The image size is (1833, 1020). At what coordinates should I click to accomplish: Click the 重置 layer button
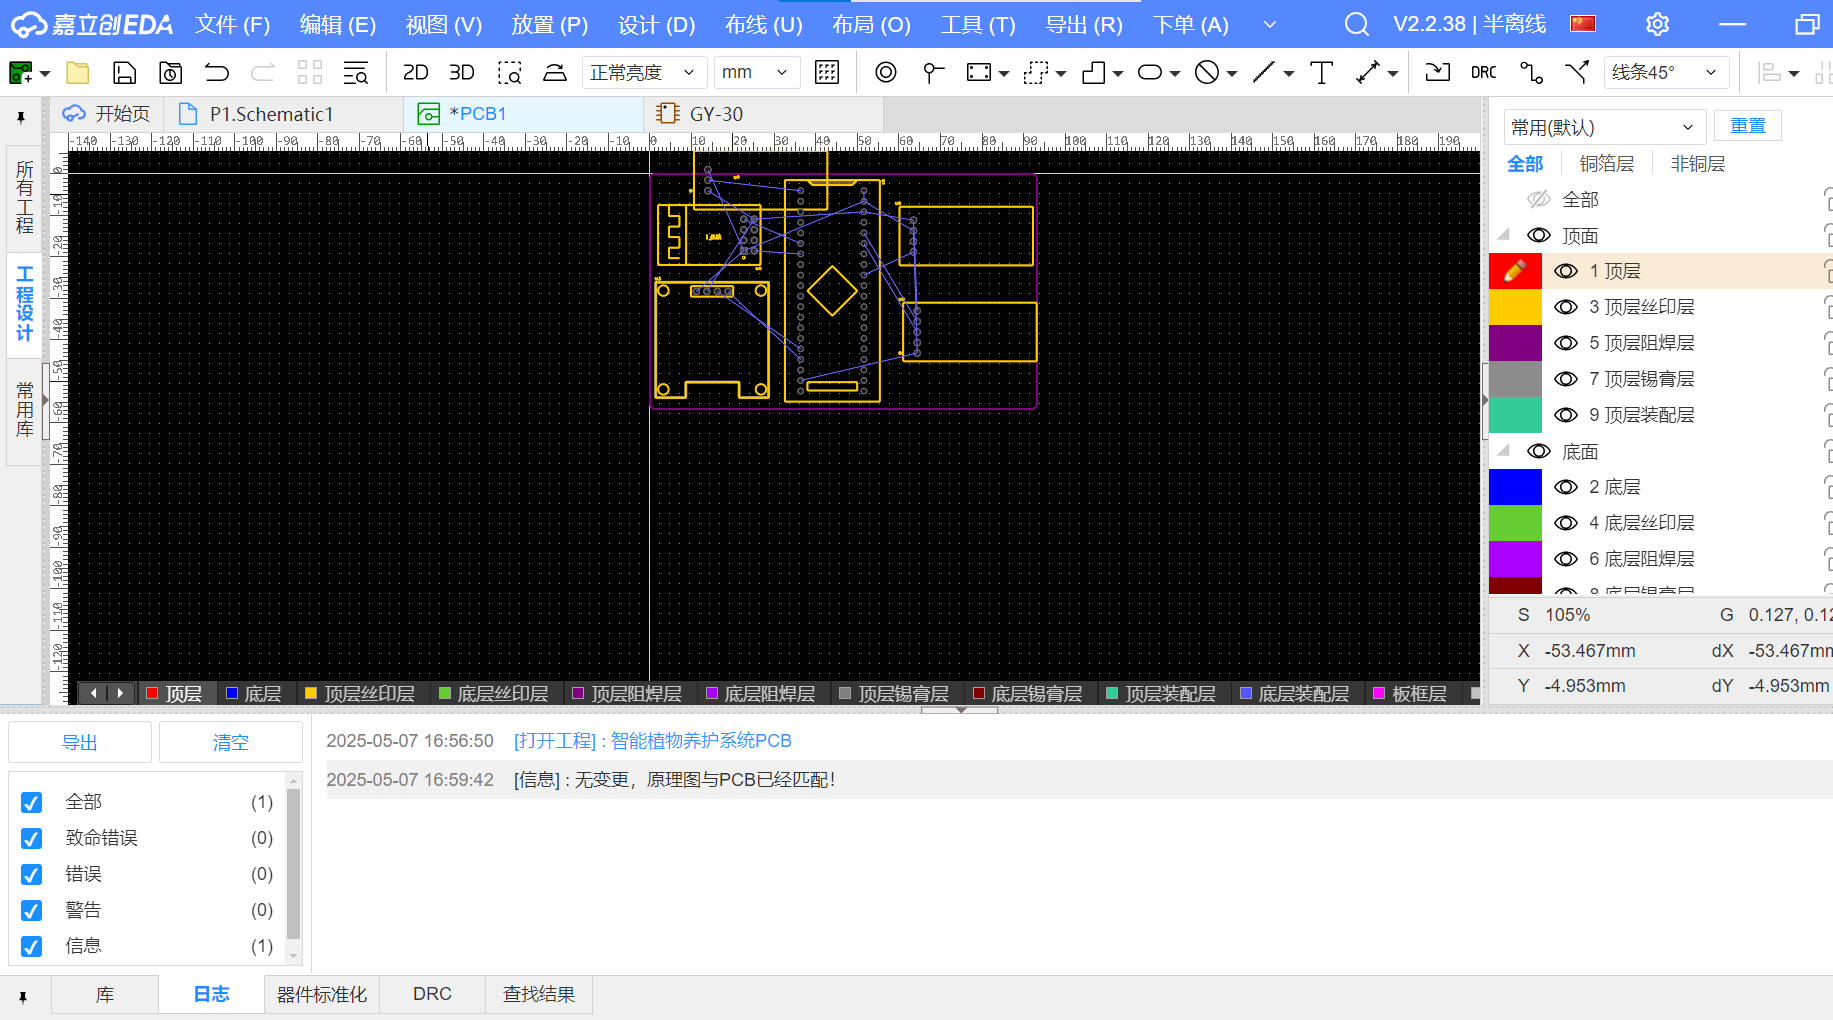[1748, 126]
